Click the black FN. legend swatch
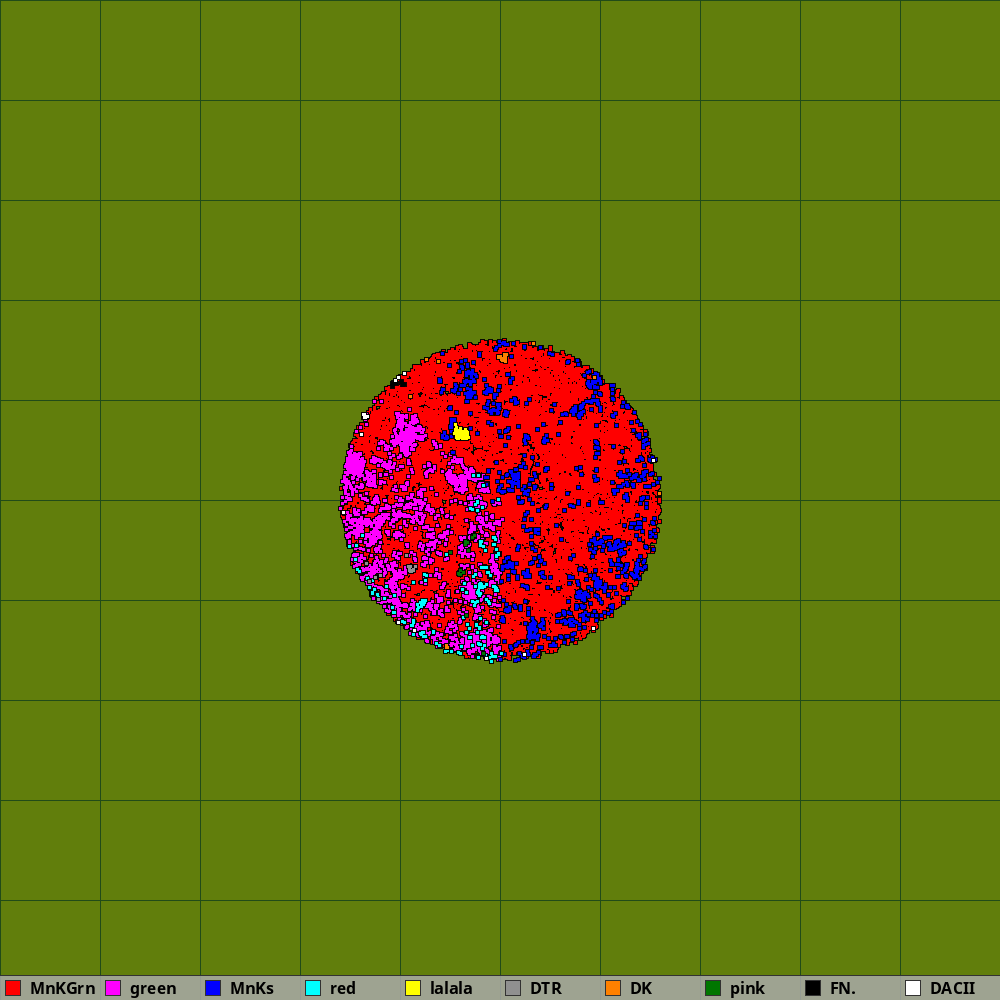The image size is (1000, 1000). (813, 988)
